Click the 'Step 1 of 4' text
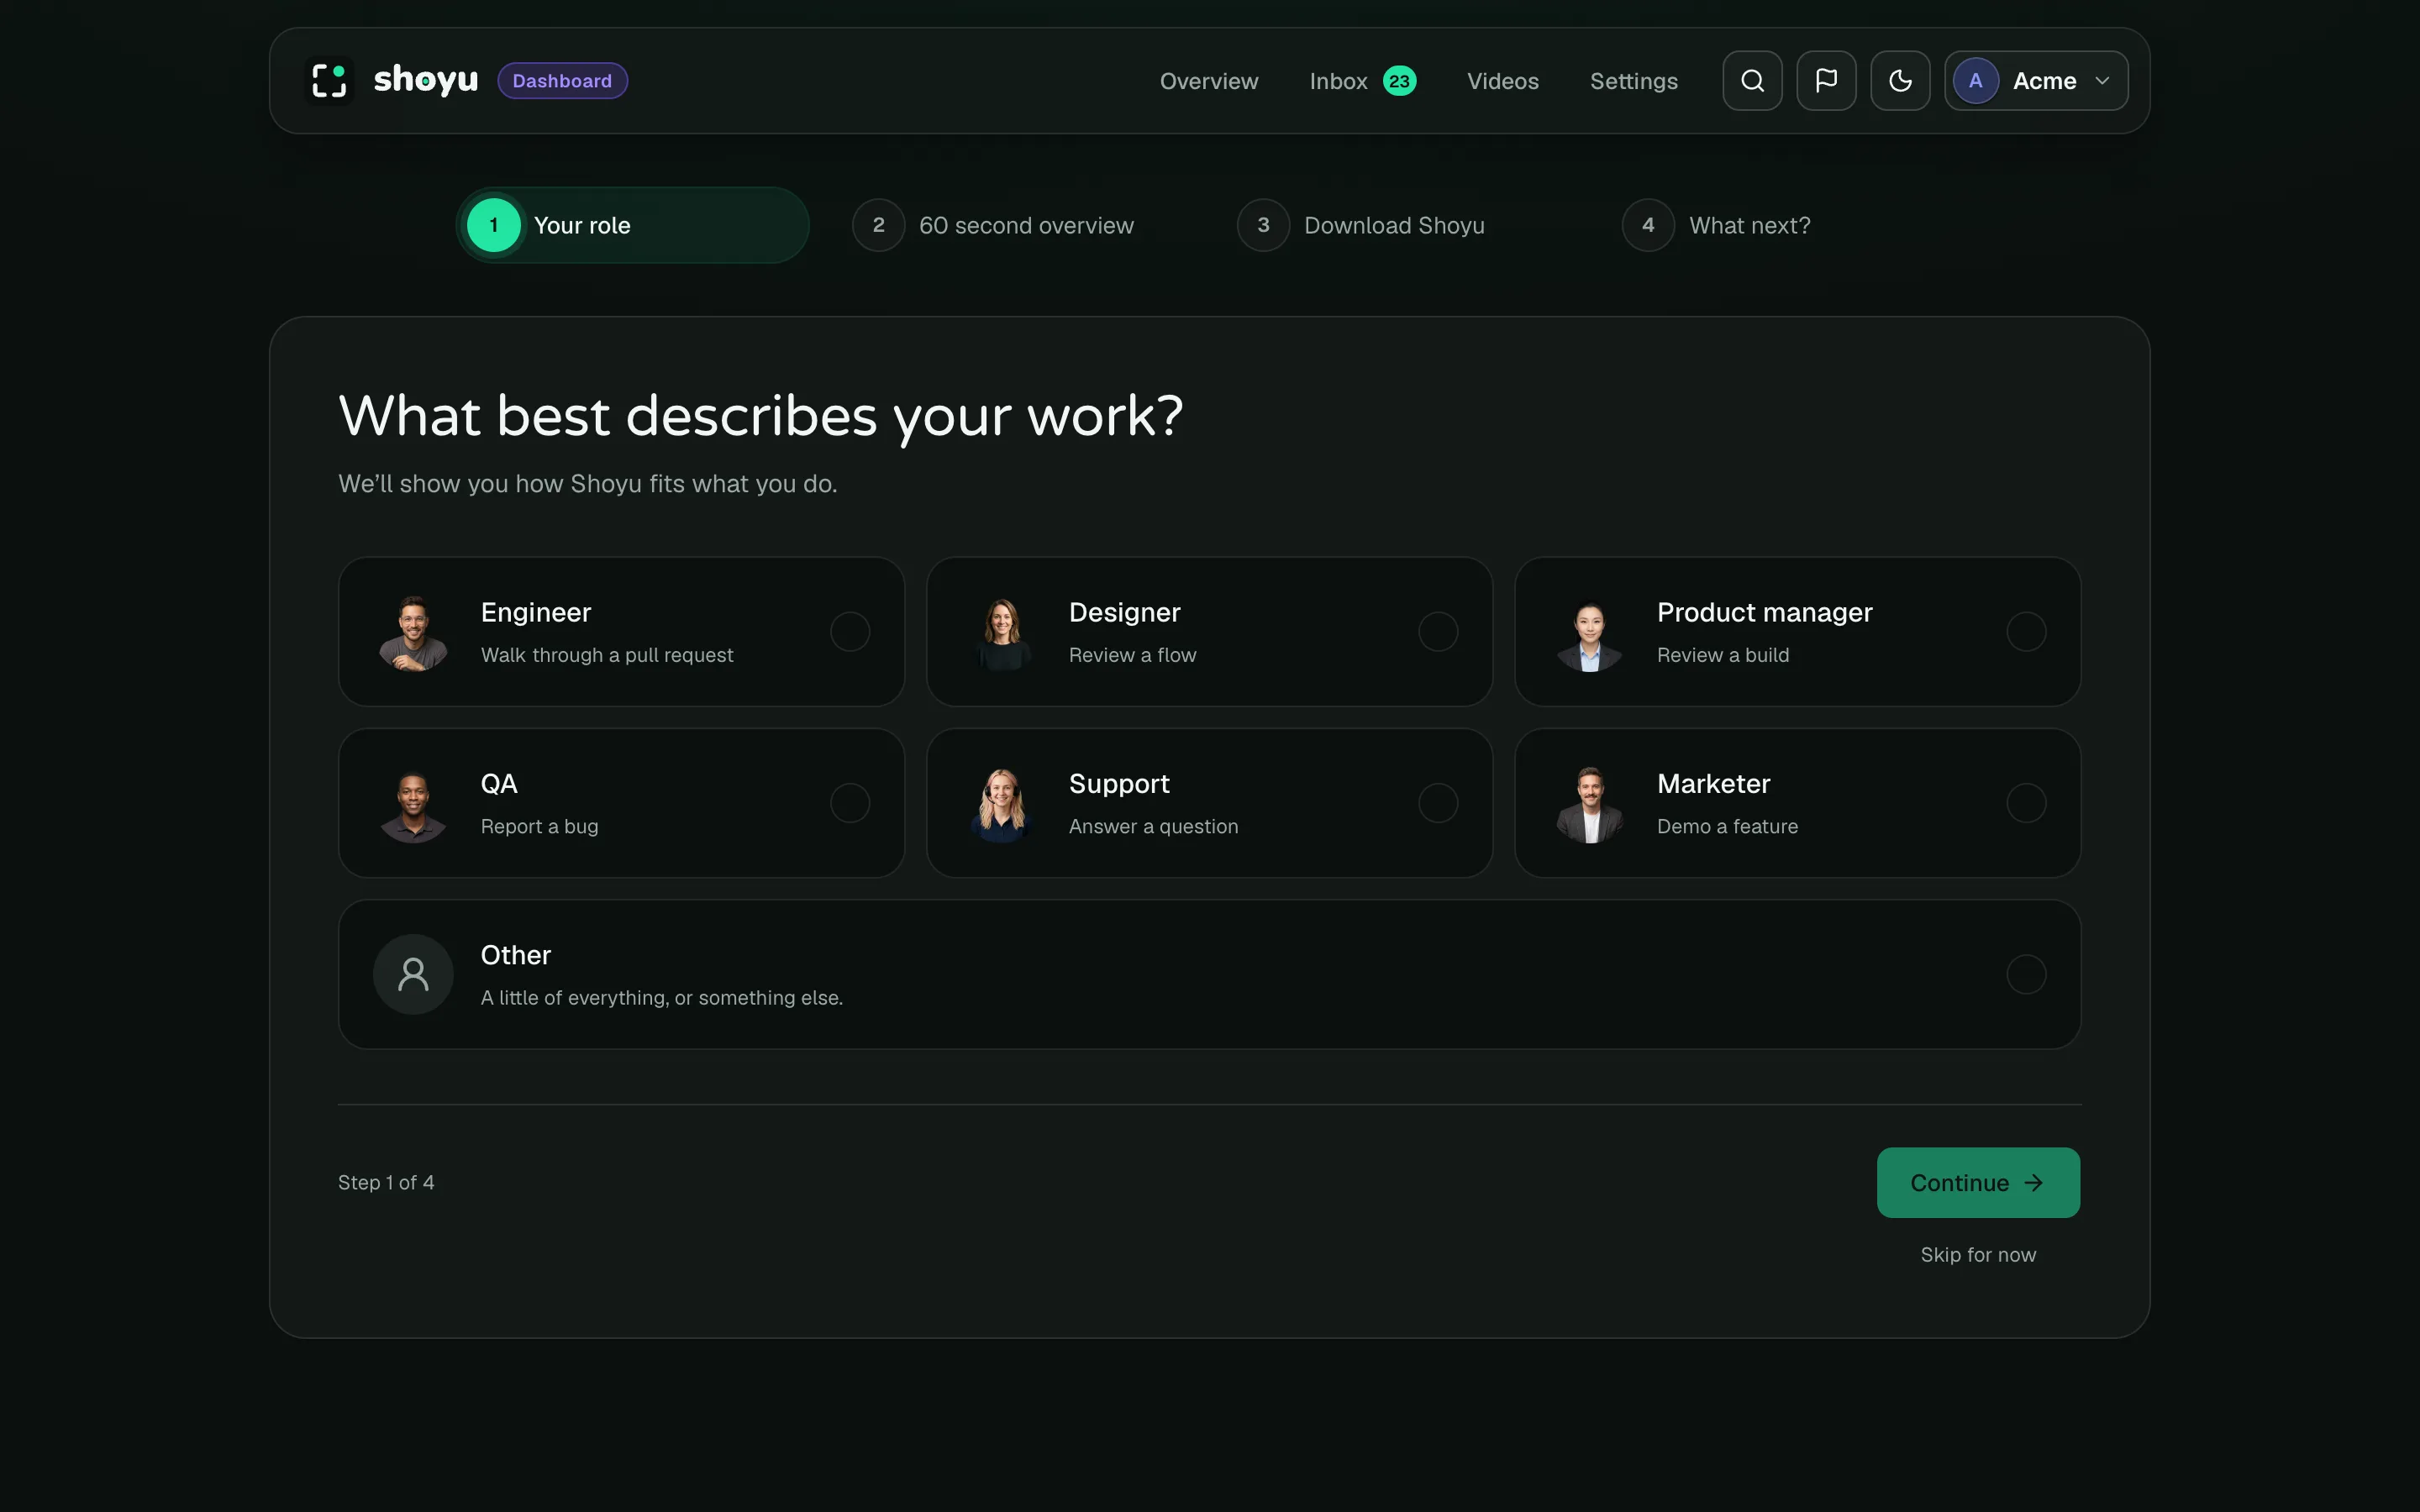 [x=386, y=1183]
